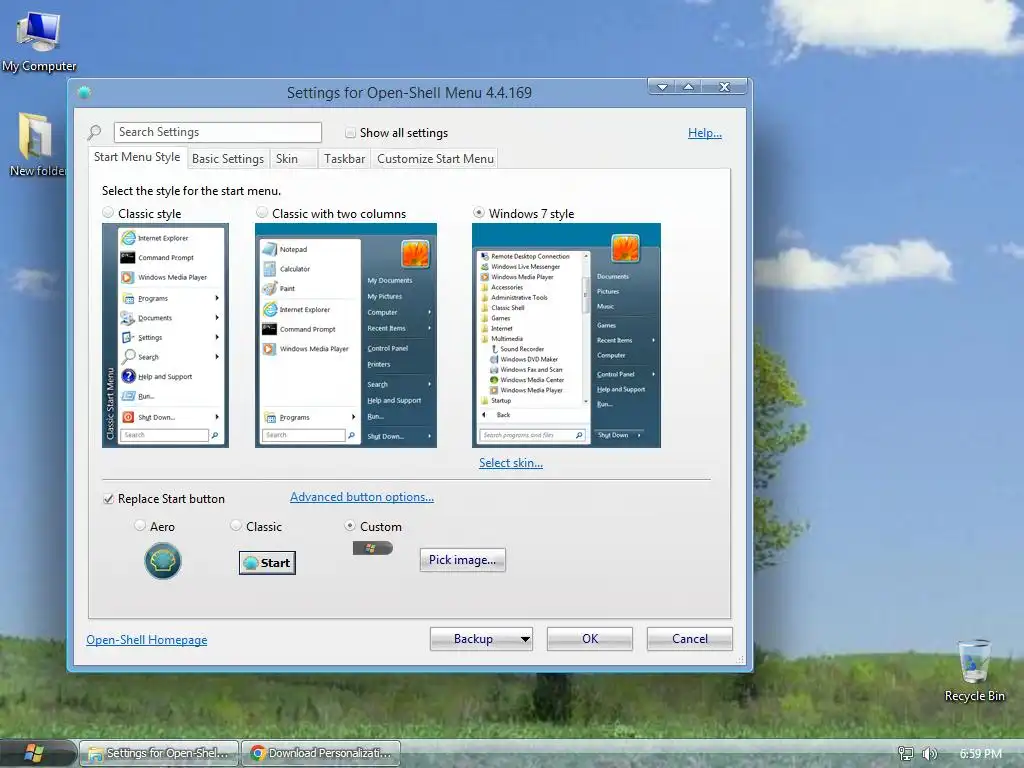1024x768 pixels.
Task: Click the magnifier search icon in settings
Action: tap(95, 133)
